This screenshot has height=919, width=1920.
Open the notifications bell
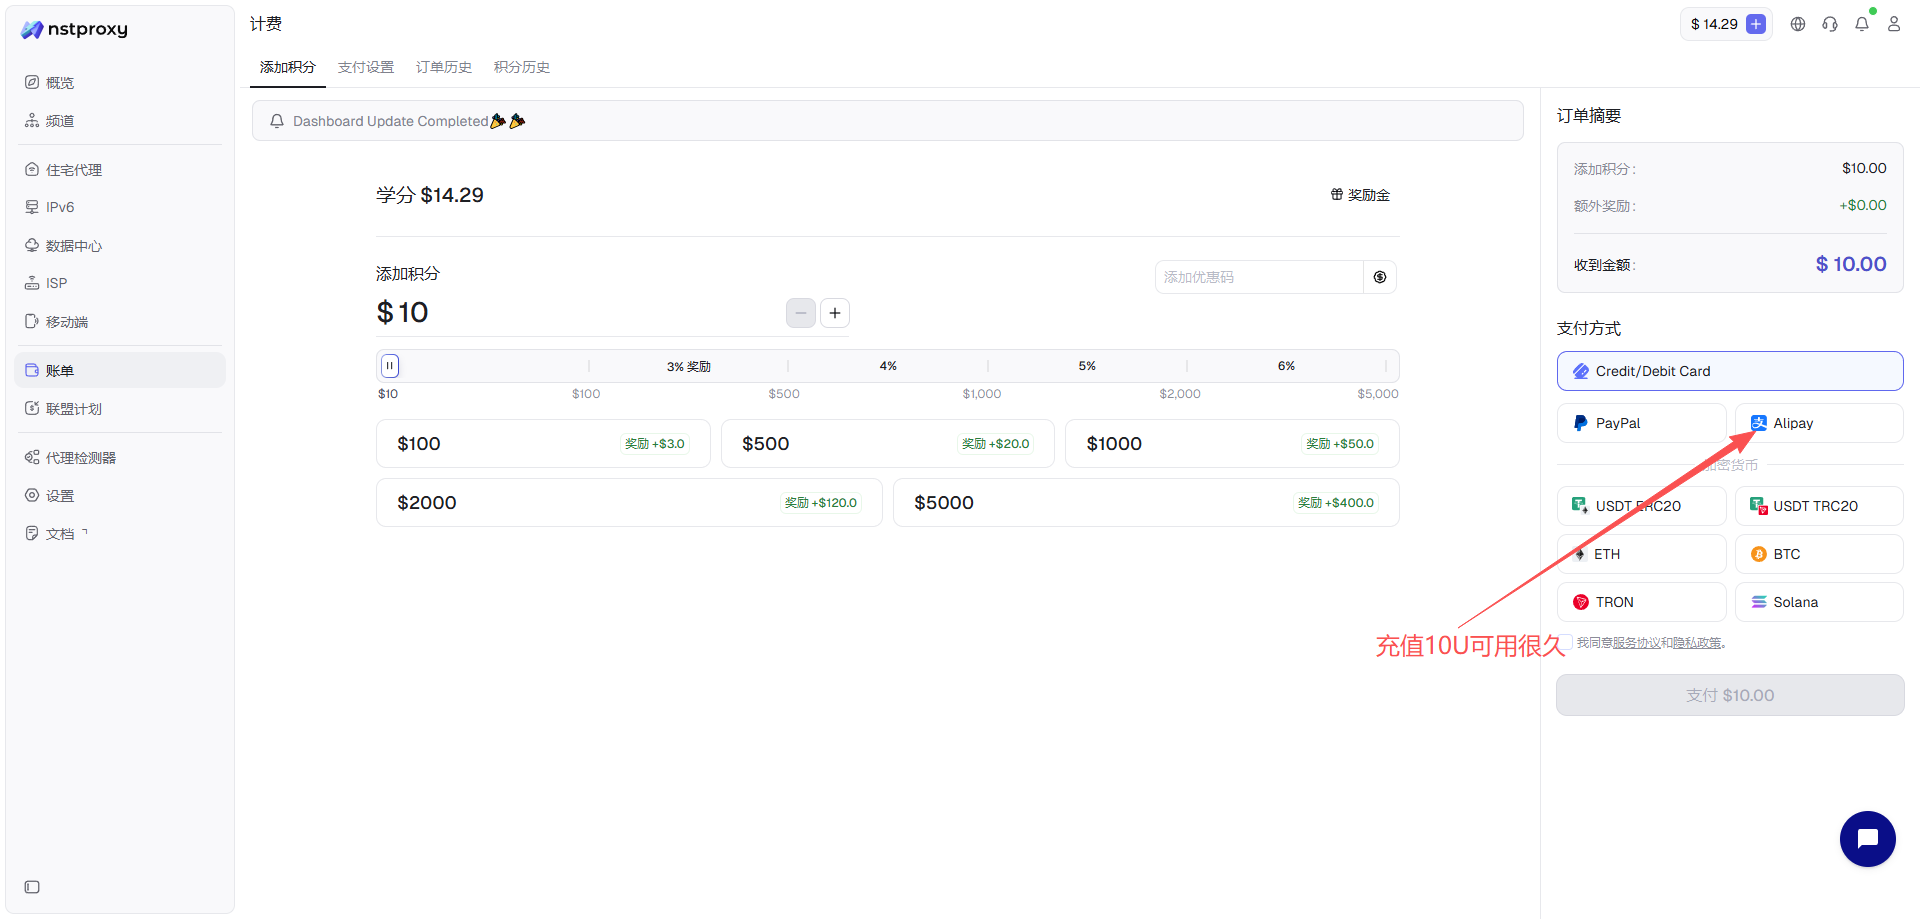(1862, 24)
